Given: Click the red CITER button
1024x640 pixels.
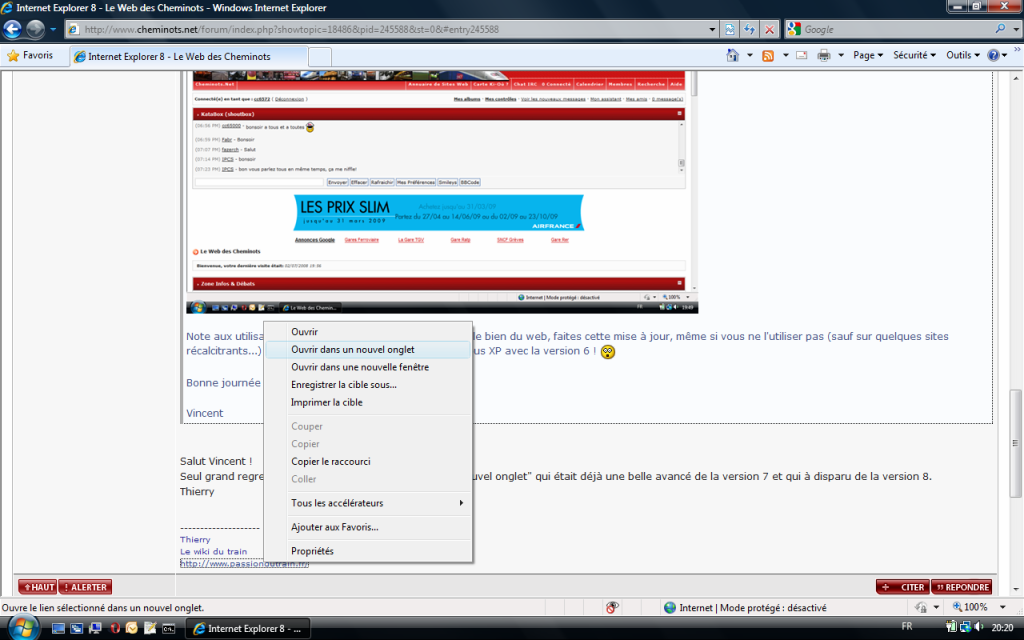Looking at the screenshot, I should (903, 587).
